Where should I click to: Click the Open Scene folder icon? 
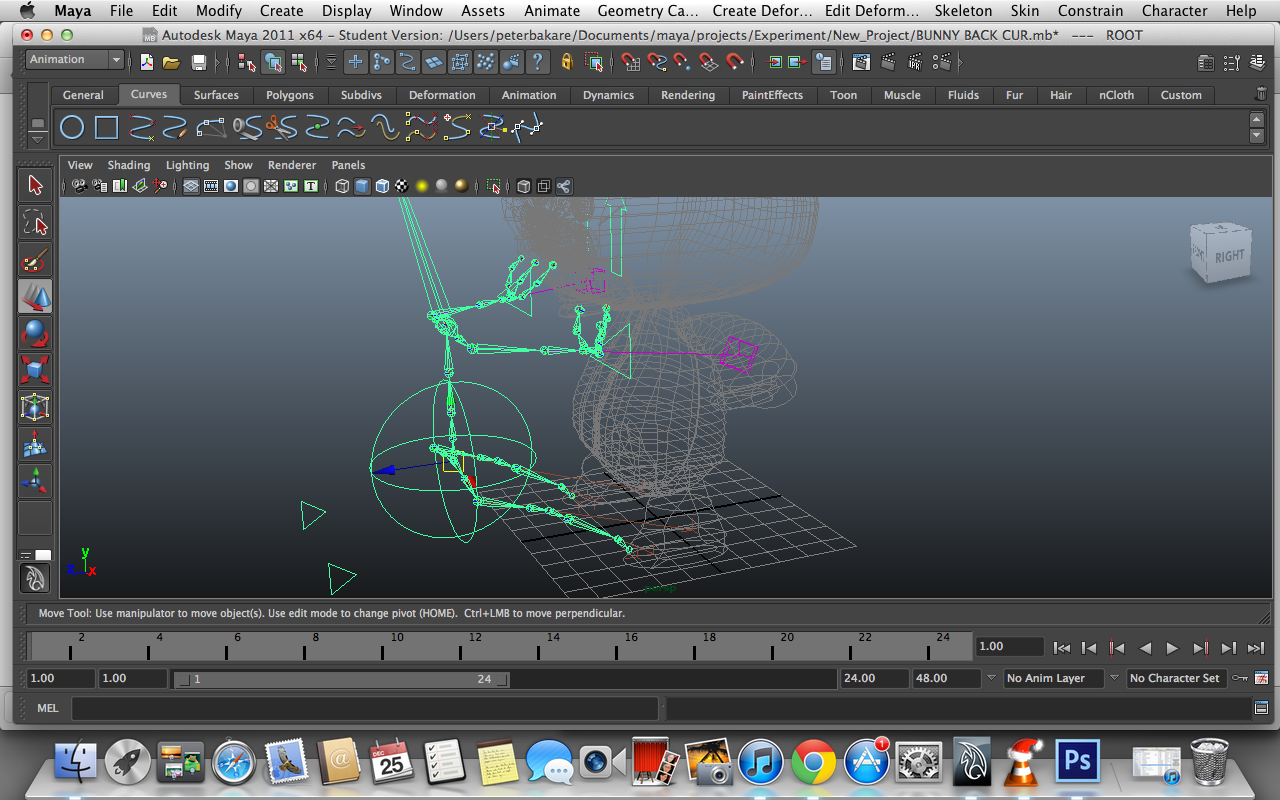pyautogui.click(x=171, y=62)
